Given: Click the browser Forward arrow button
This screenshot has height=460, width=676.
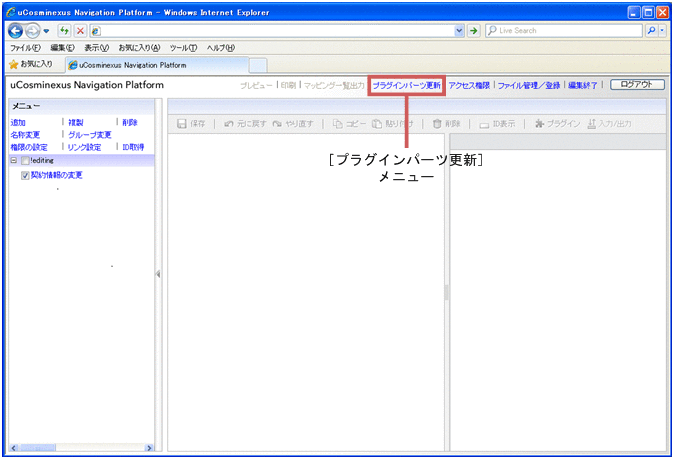Looking at the screenshot, I should pyautogui.click(x=34, y=31).
